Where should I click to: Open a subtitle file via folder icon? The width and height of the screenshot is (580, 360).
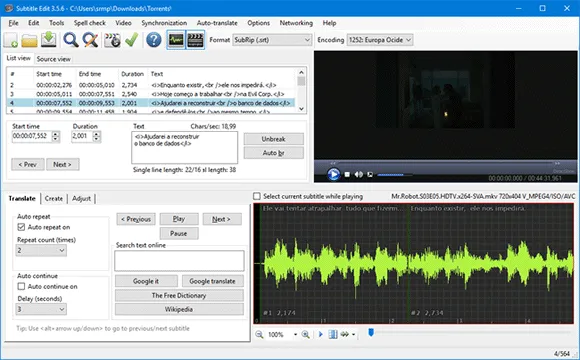point(29,40)
